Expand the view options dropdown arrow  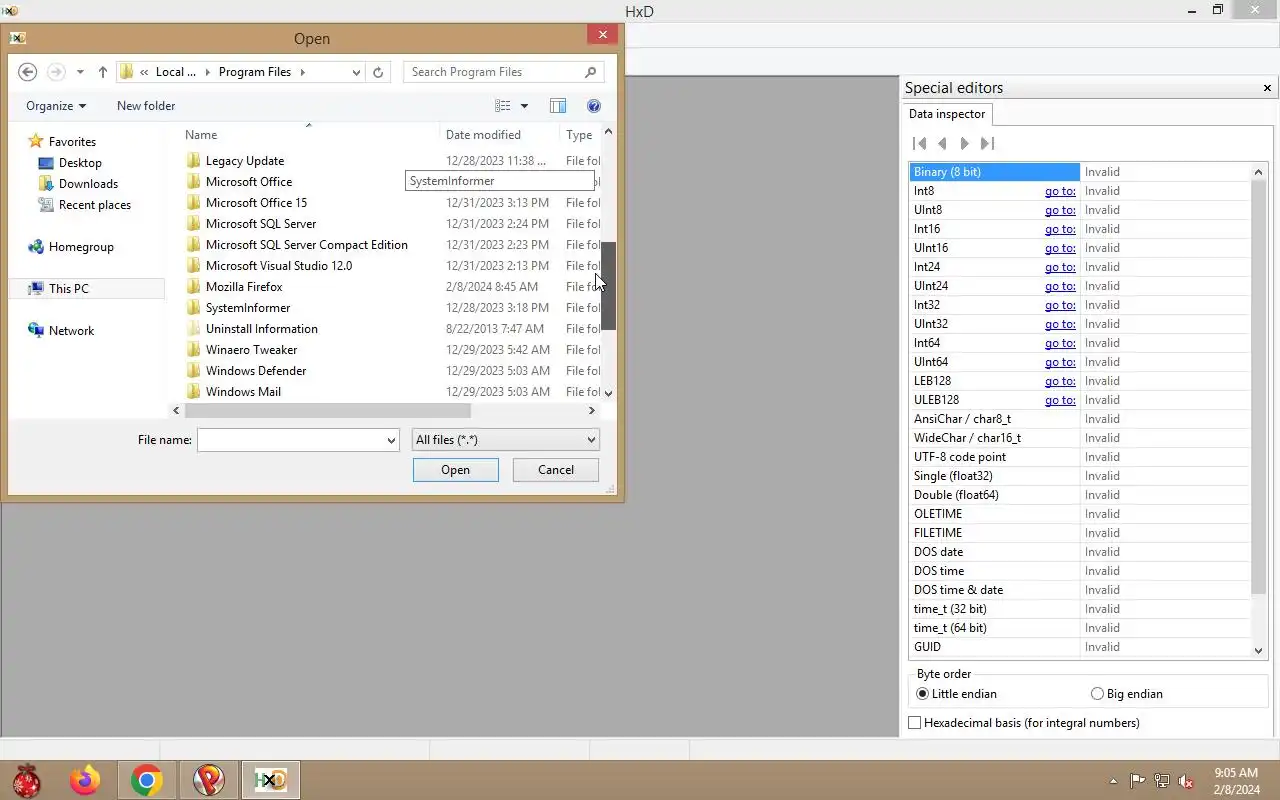tap(524, 106)
